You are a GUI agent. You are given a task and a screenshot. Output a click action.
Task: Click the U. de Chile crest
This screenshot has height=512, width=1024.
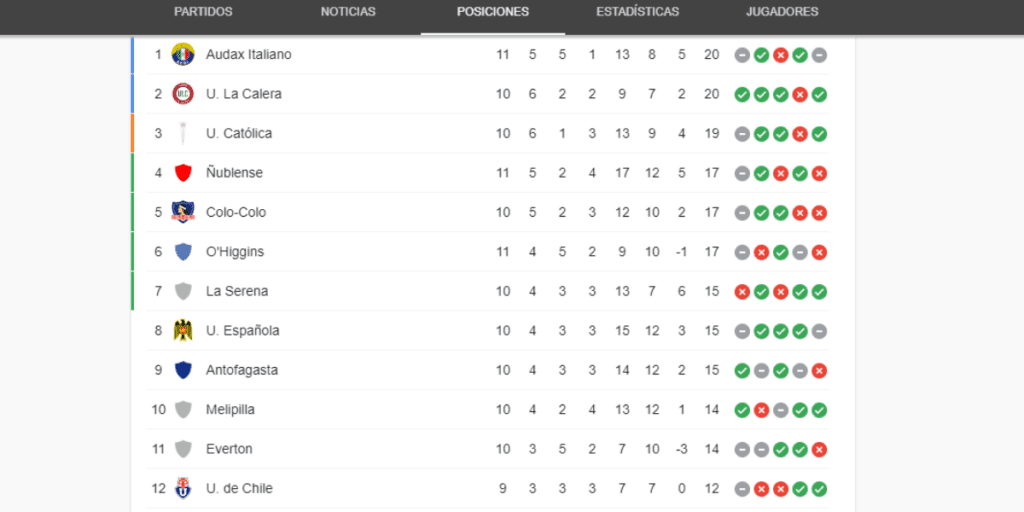183,488
